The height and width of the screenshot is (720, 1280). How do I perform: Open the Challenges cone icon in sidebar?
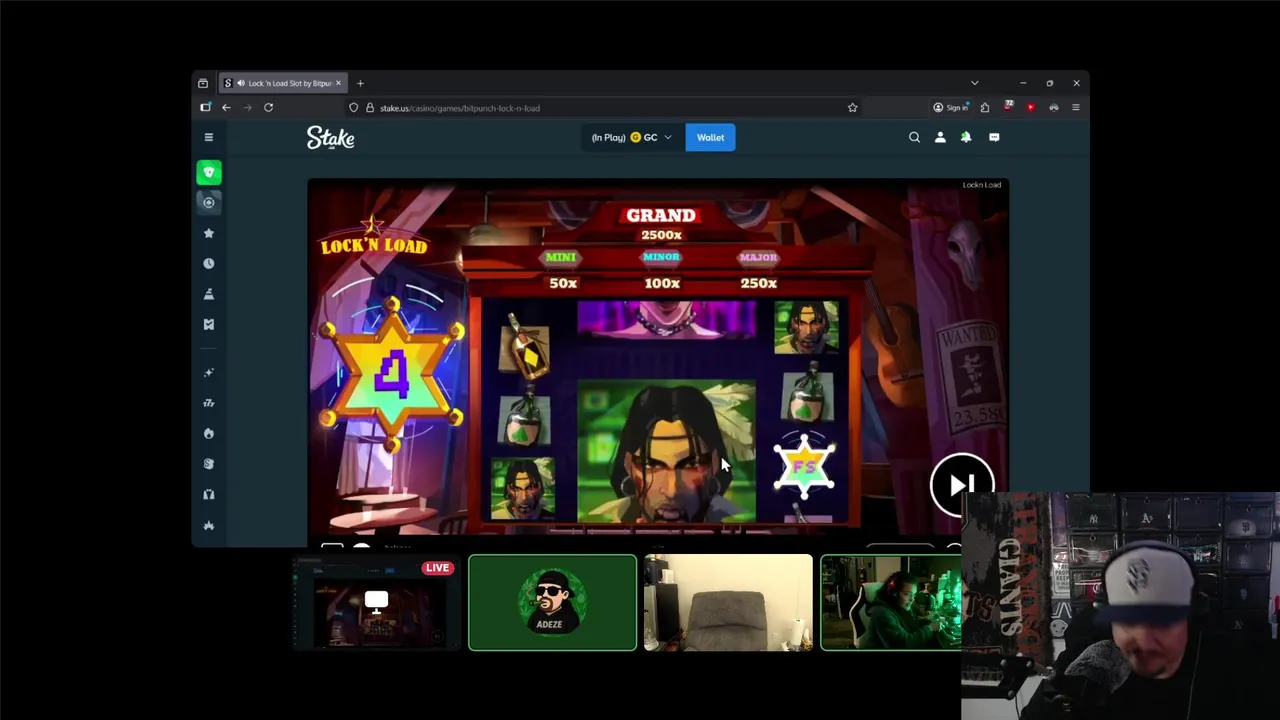pyautogui.click(x=209, y=294)
